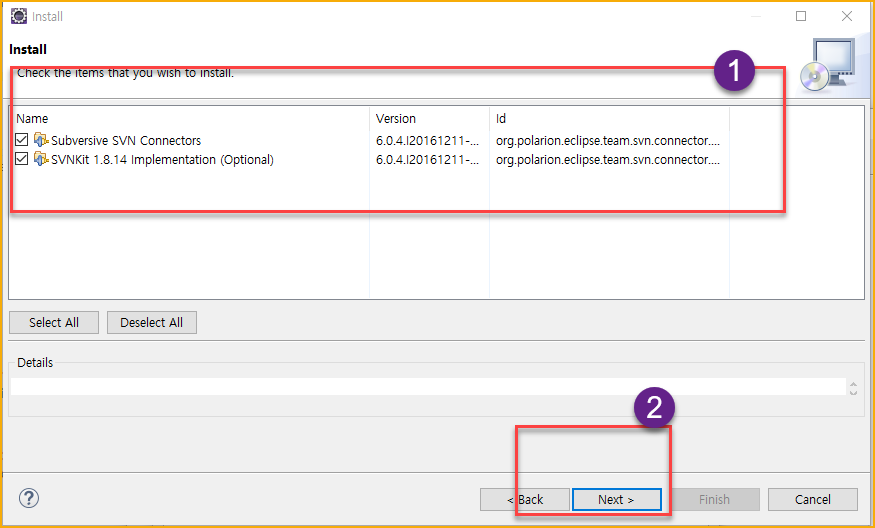
Task: Click the Eclipse icon in the title bar
Action: coord(18,16)
